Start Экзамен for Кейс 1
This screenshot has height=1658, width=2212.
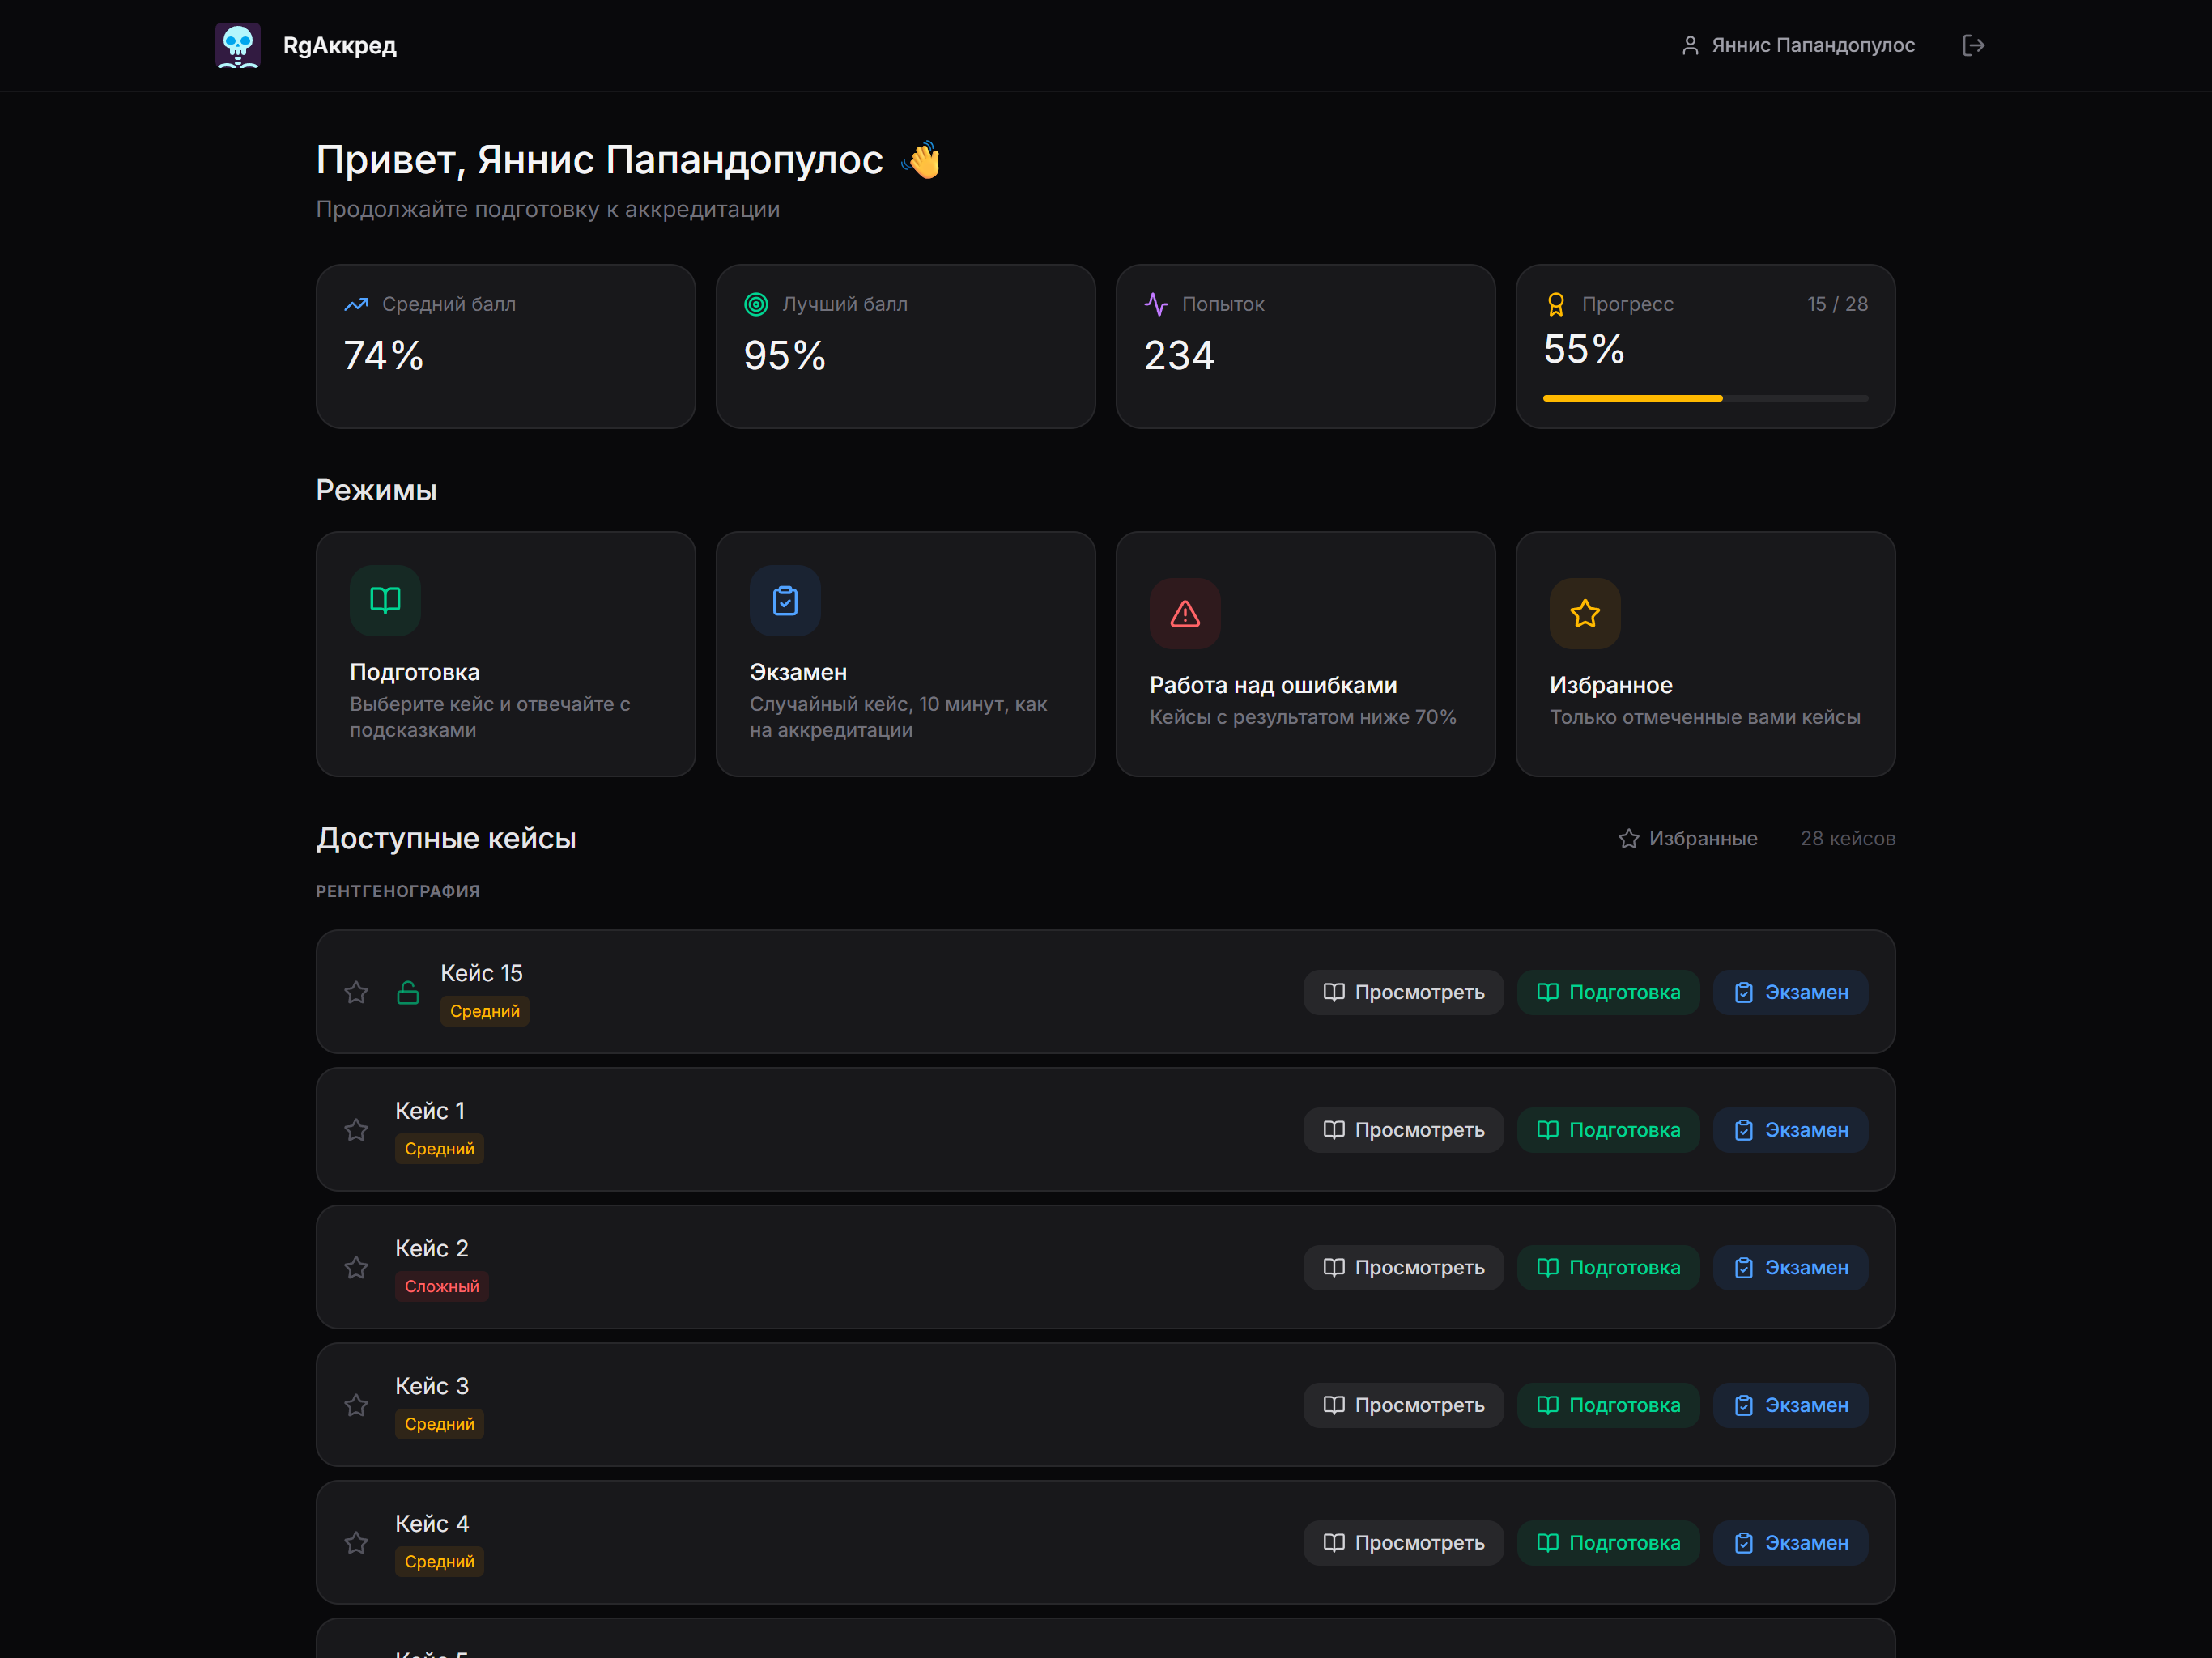click(1790, 1130)
